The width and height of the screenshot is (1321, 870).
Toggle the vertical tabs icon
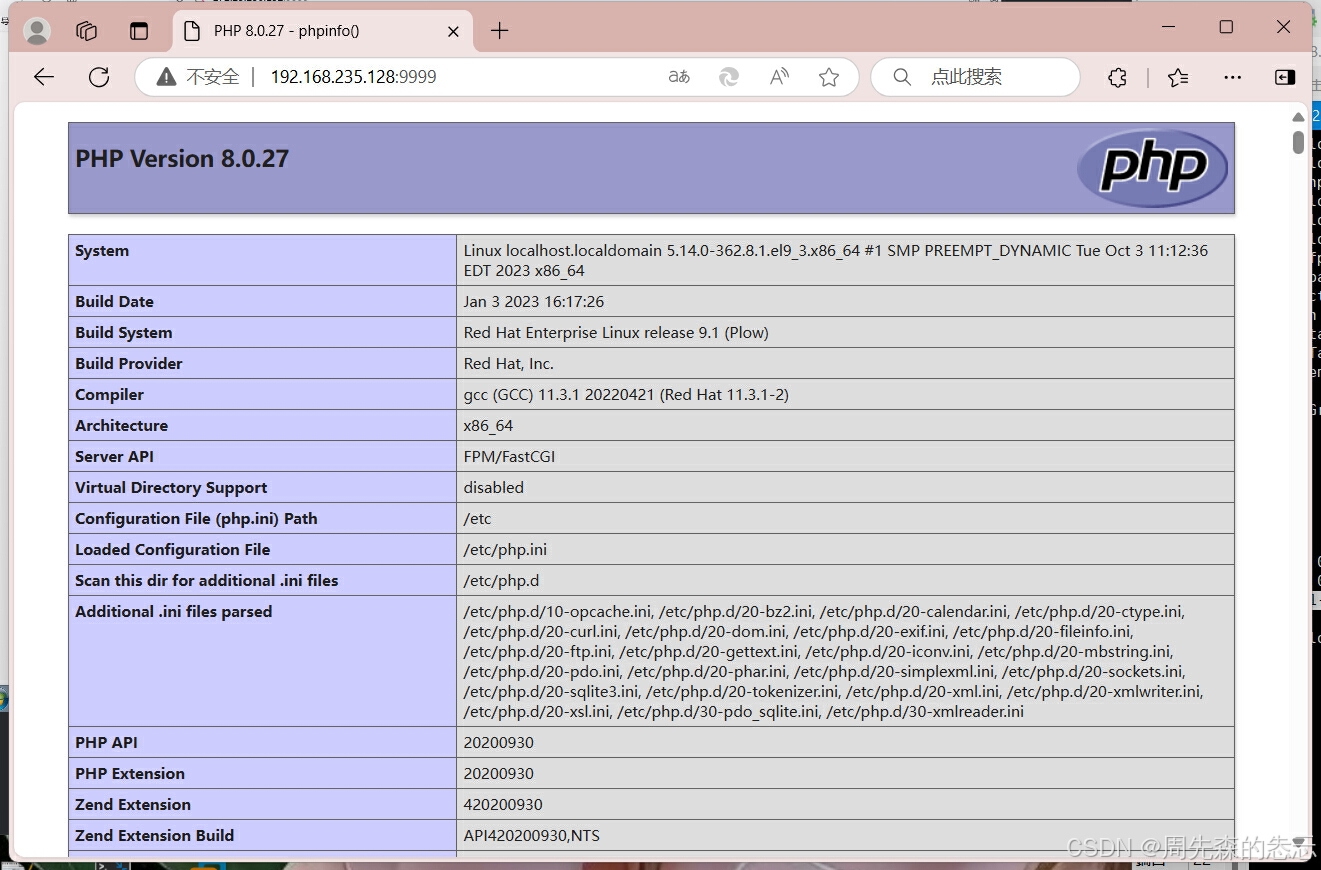(x=139, y=31)
